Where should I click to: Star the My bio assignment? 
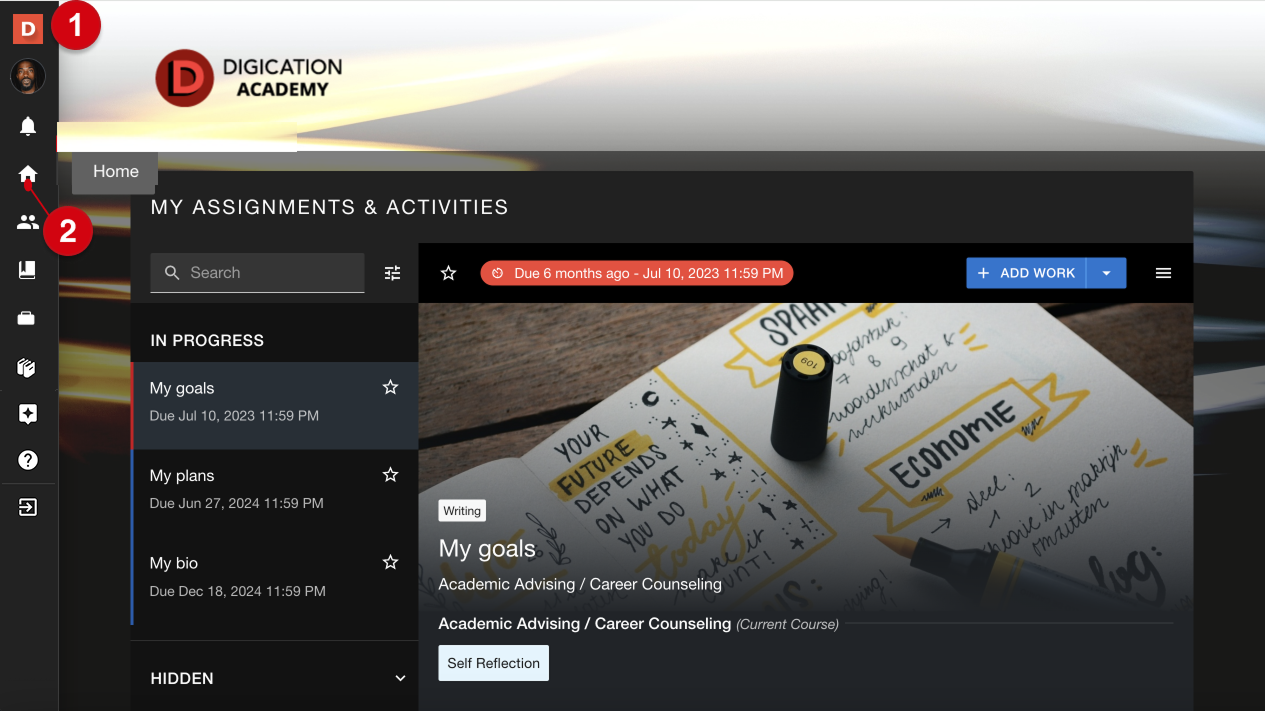click(x=391, y=563)
